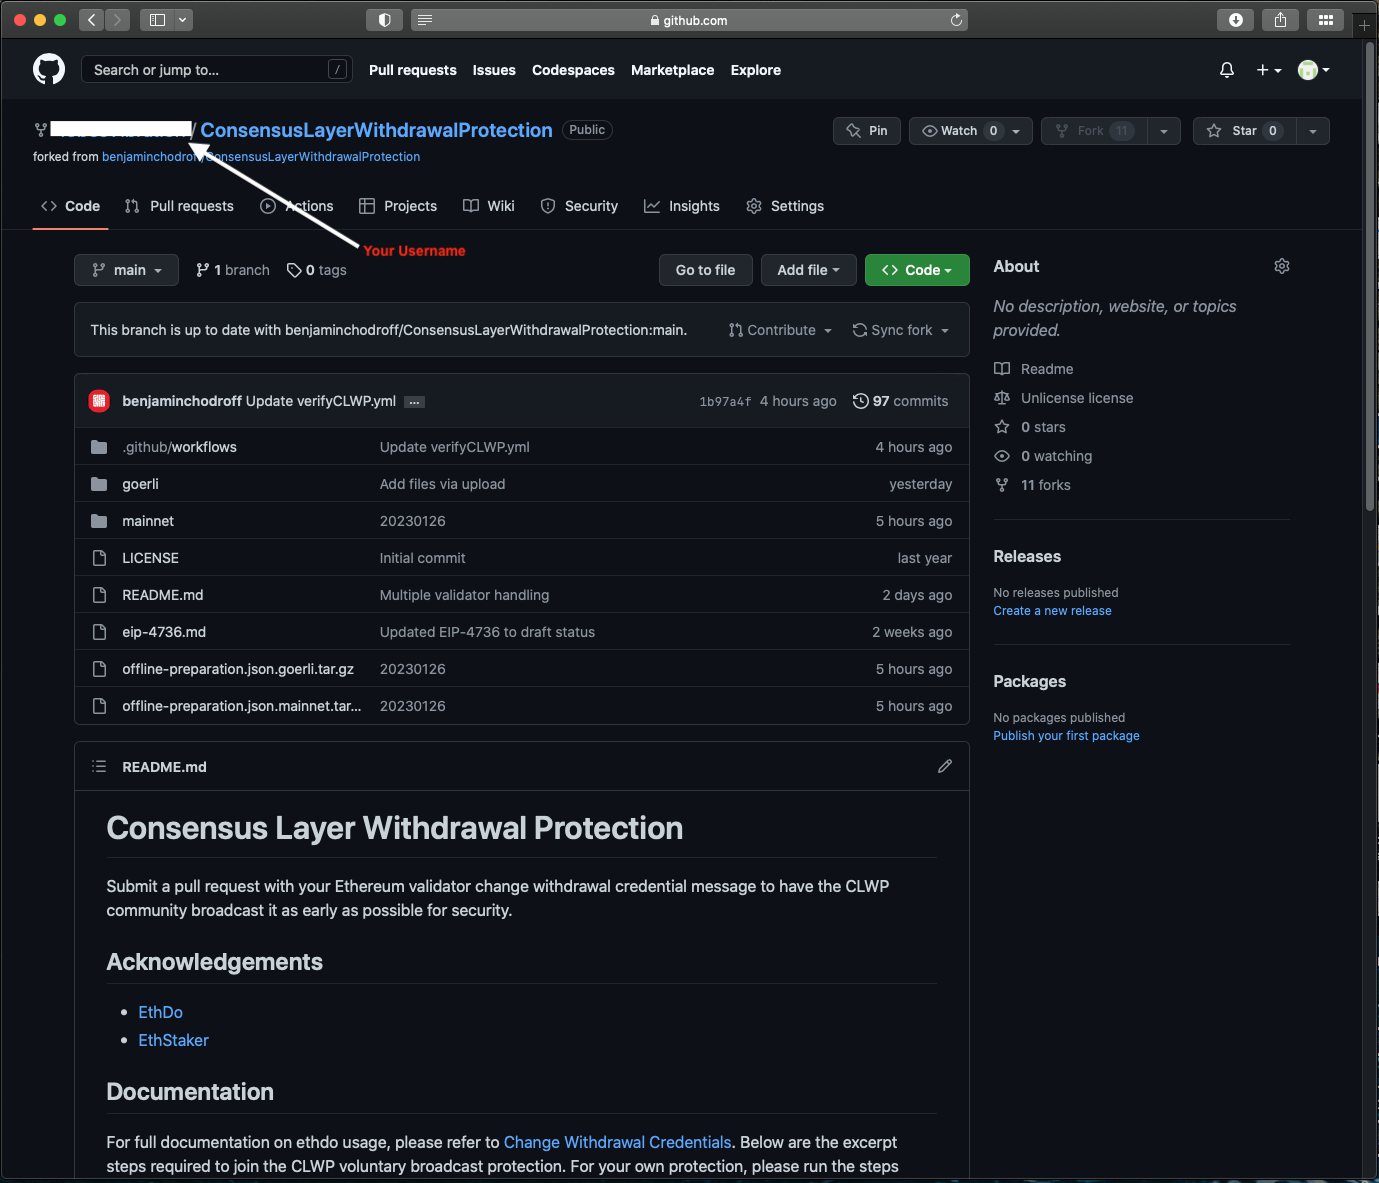Open the eip-4736.md file
This screenshot has height=1183, width=1379.
tap(164, 632)
